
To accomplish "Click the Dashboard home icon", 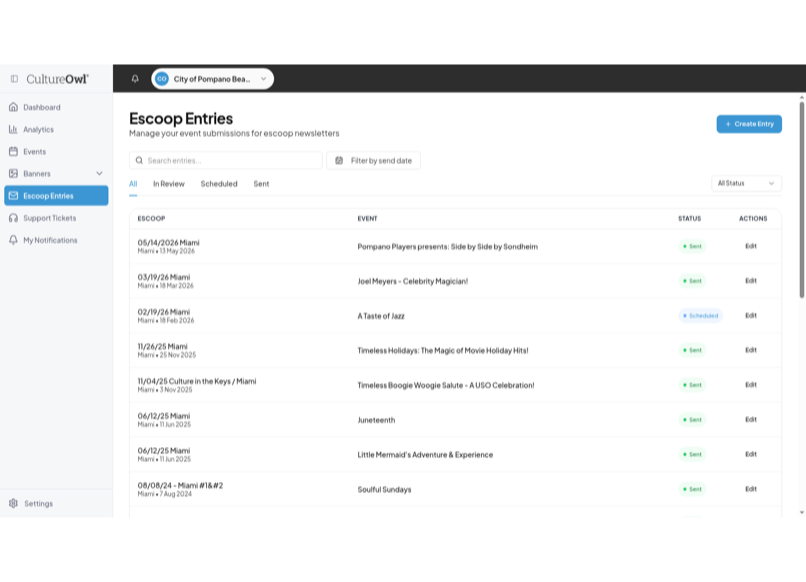I will click(13, 107).
